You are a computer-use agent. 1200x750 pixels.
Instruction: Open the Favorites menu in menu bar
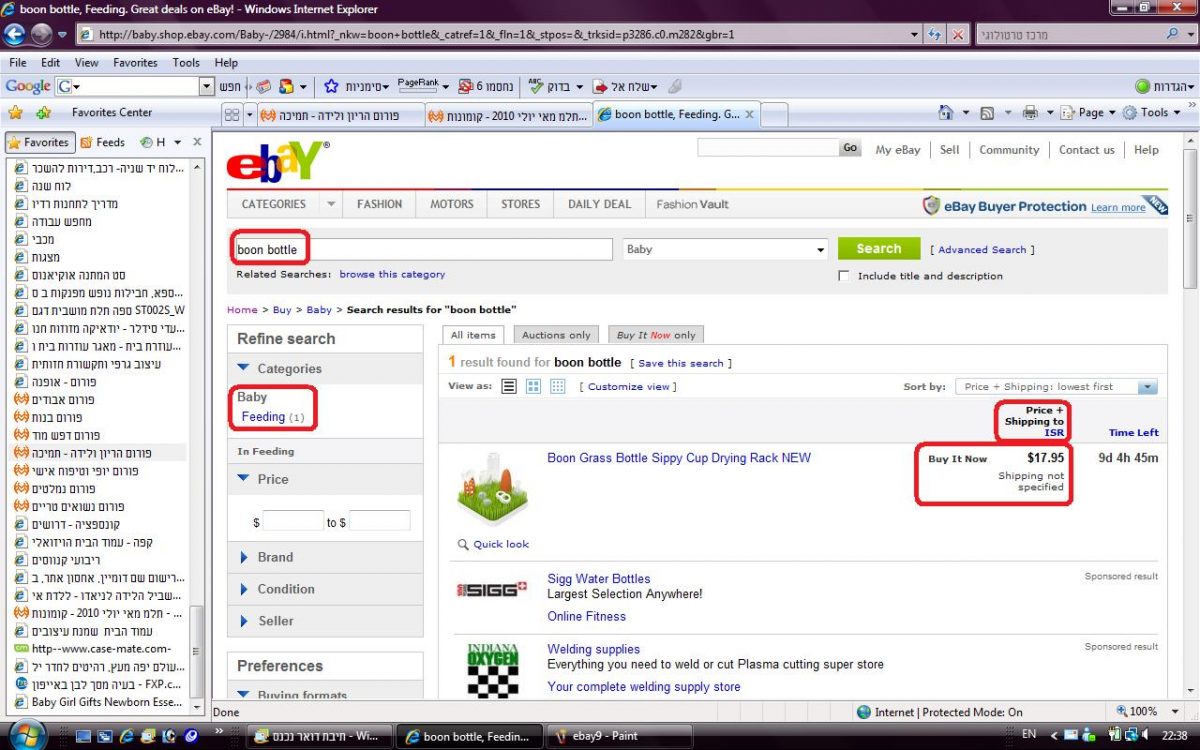pos(134,62)
